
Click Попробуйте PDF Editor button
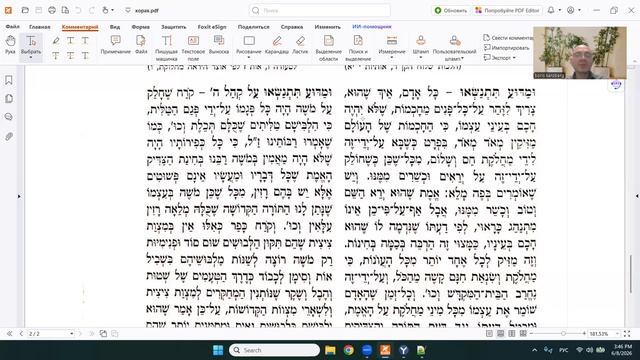coord(508,10)
